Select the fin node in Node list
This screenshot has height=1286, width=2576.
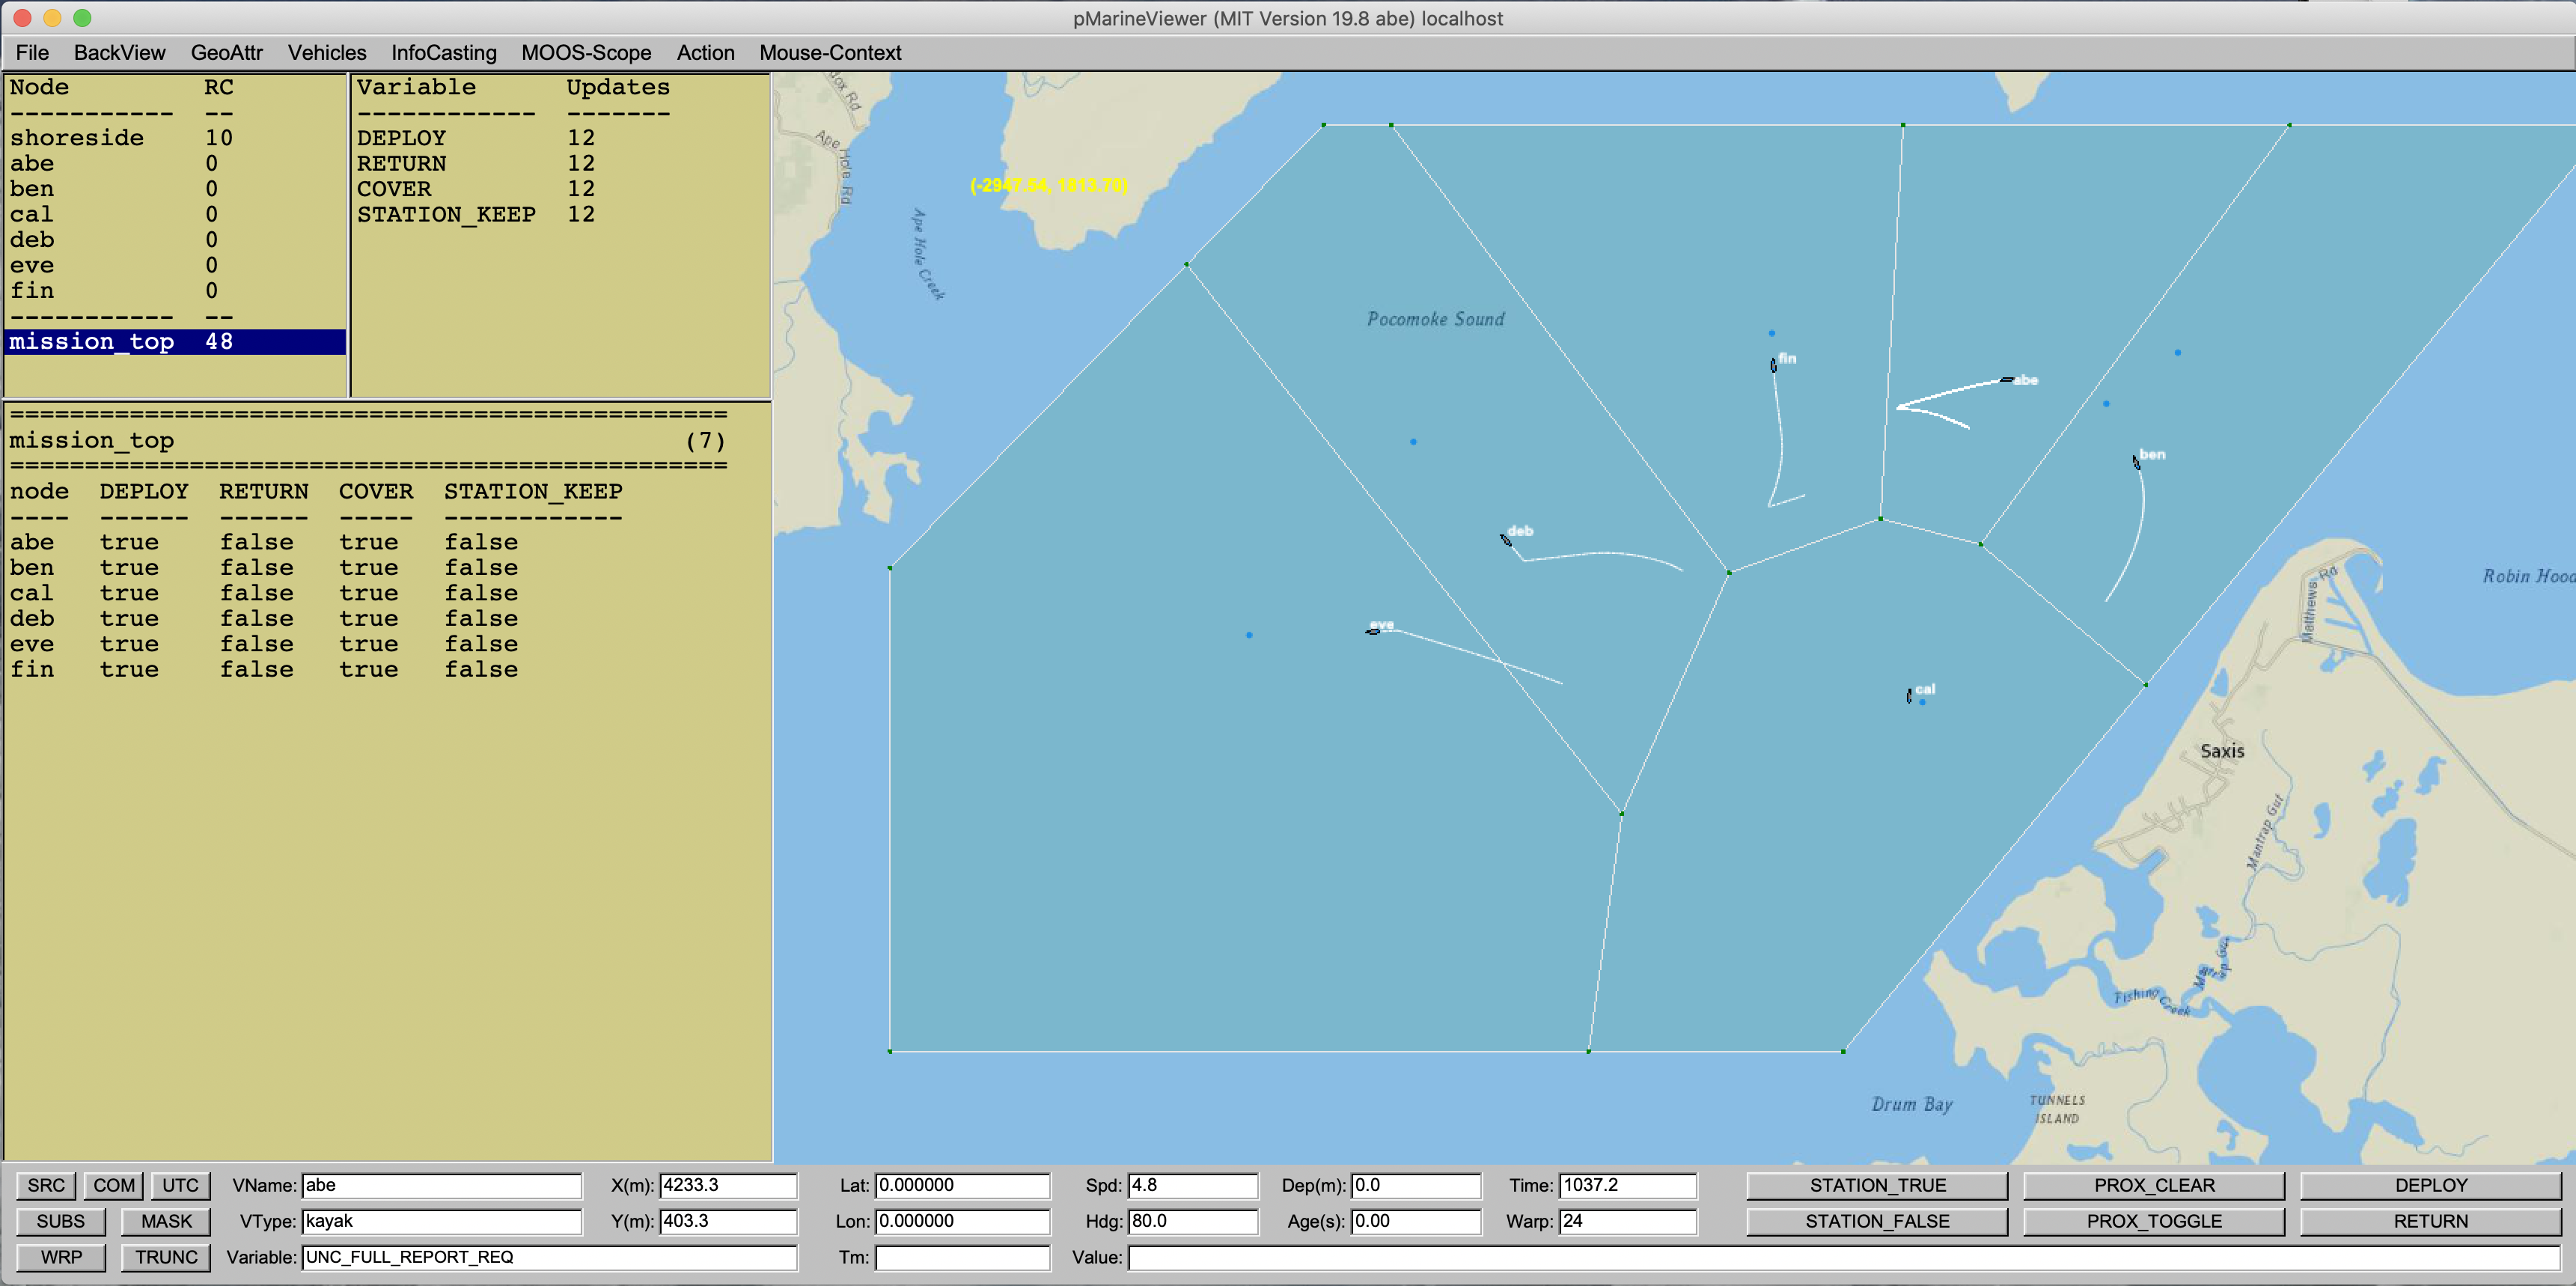click(x=175, y=291)
